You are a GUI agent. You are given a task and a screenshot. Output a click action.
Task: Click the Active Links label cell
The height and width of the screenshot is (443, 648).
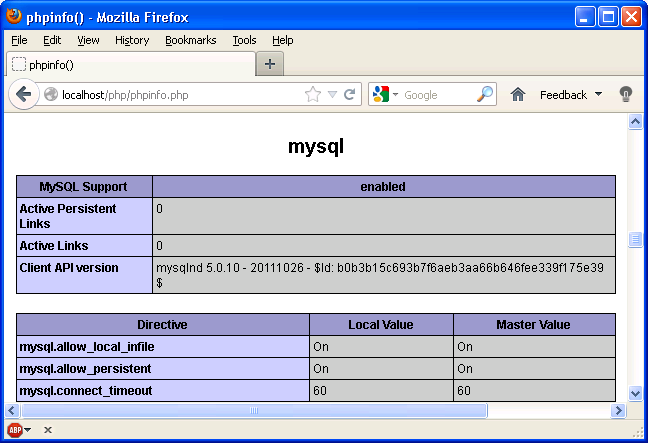coord(84,246)
